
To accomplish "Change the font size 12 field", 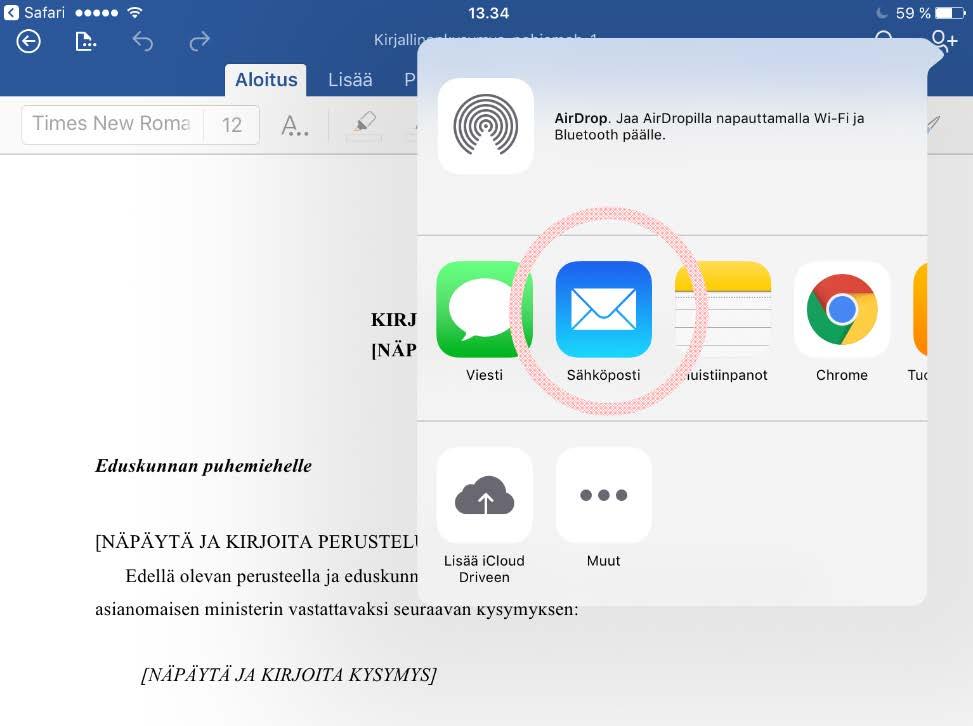I will click(x=231, y=125).
